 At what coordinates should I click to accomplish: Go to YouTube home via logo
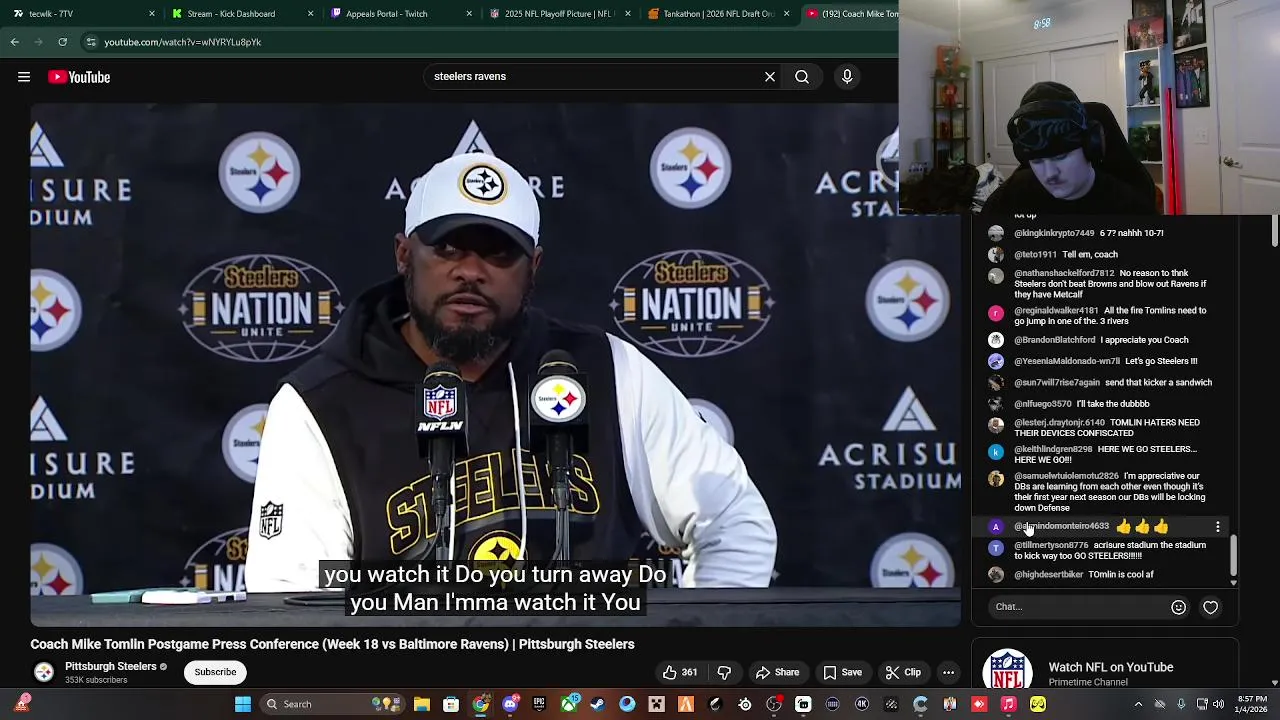(x=79, y=77)
